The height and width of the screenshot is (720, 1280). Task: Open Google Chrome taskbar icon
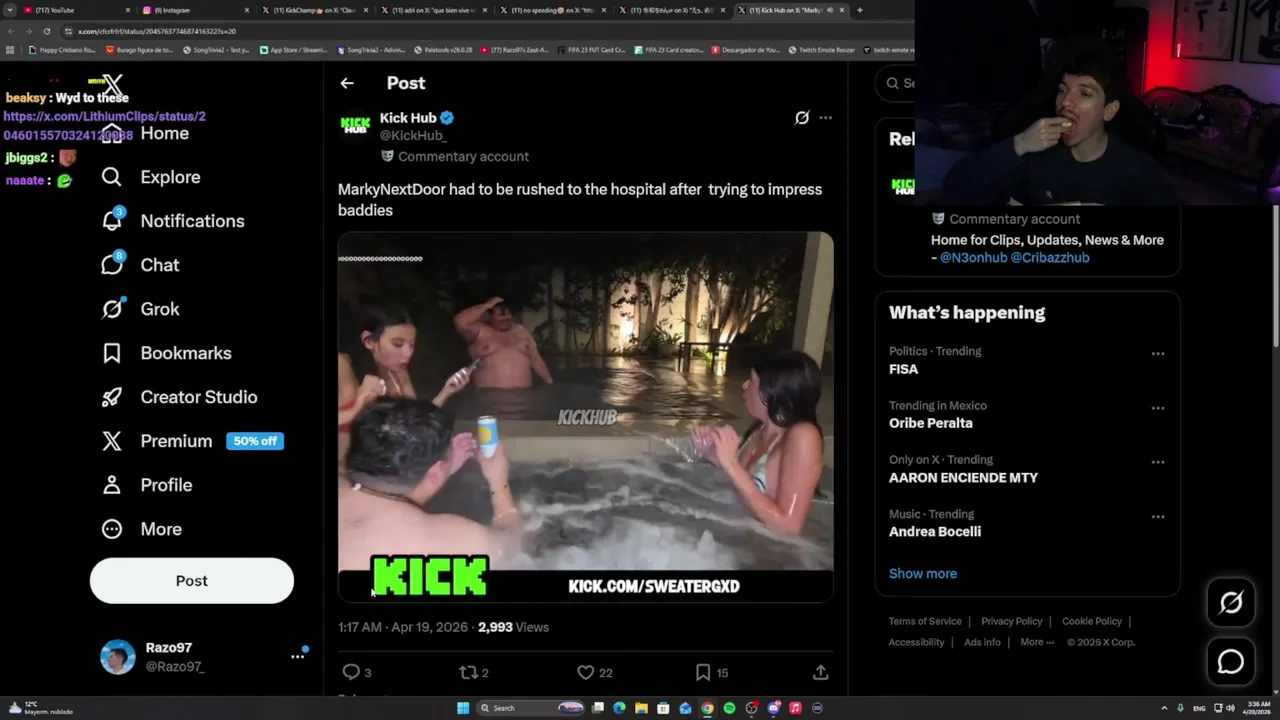point(707,708)
